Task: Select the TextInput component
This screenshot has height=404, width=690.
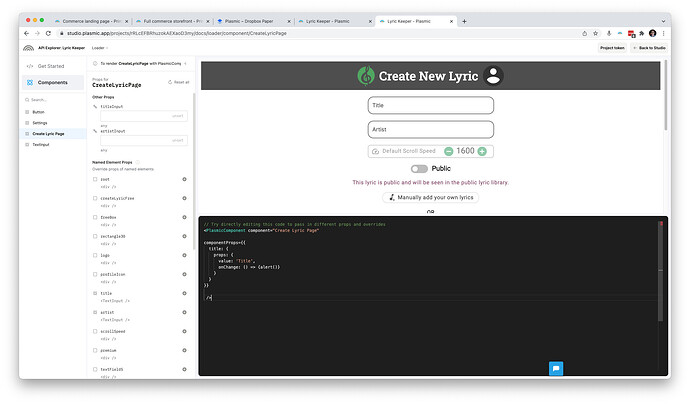Action: pos(53,144)
